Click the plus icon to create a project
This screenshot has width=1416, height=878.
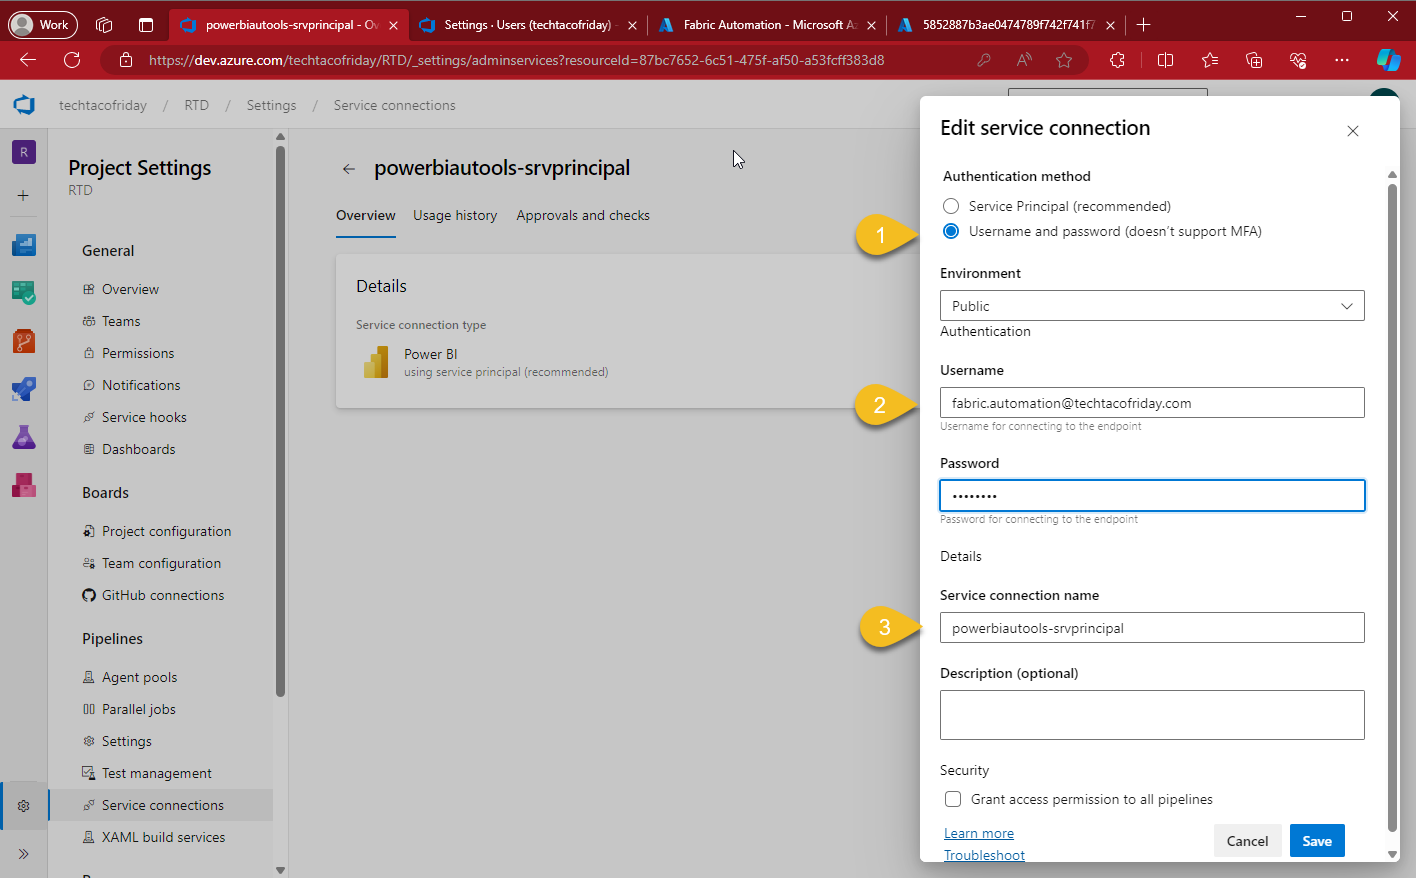coord(23,196)
